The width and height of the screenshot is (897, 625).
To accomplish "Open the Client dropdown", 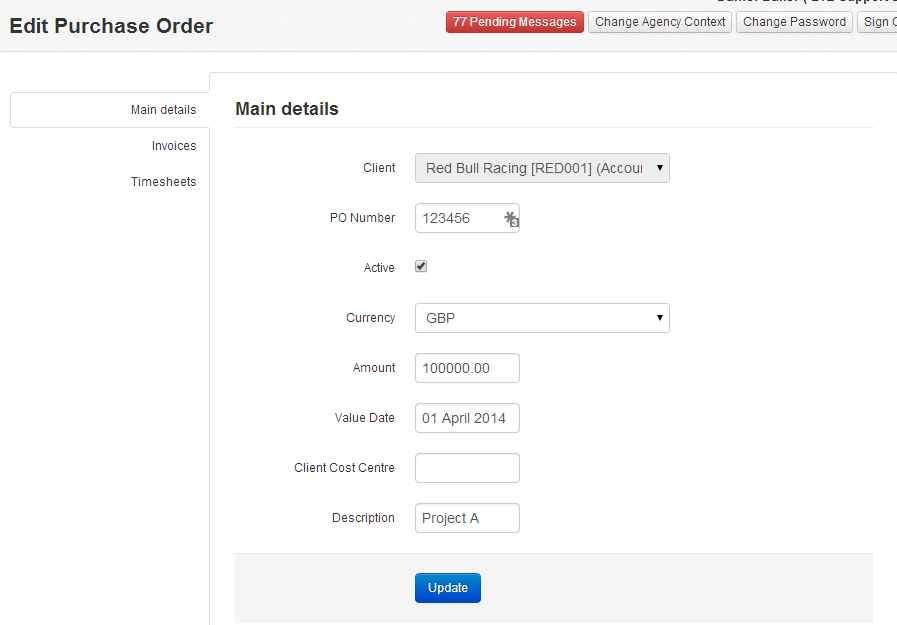I will click(542, 168).
